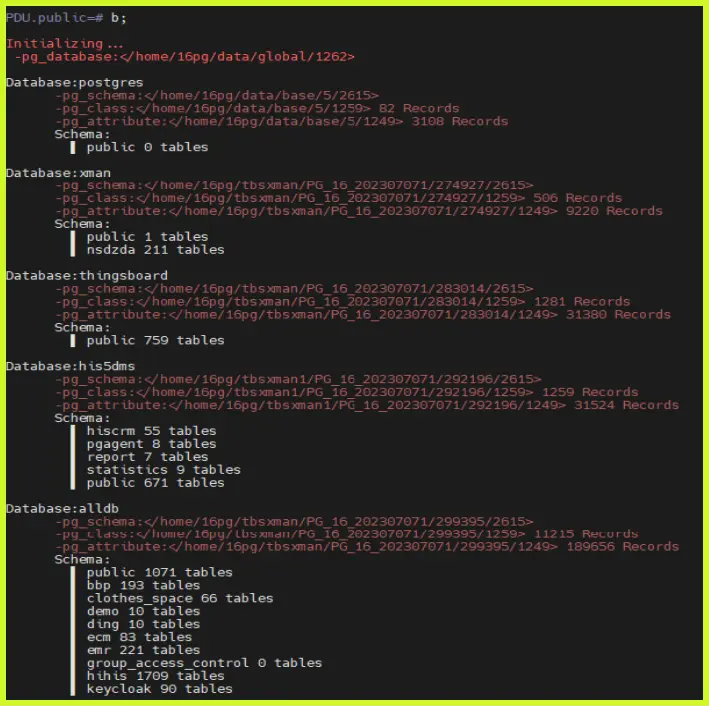Click xman pg_attribute 9220 Records line
This screenshot has height=708, width=710.
pyautogui.click(x=359, y=211)
